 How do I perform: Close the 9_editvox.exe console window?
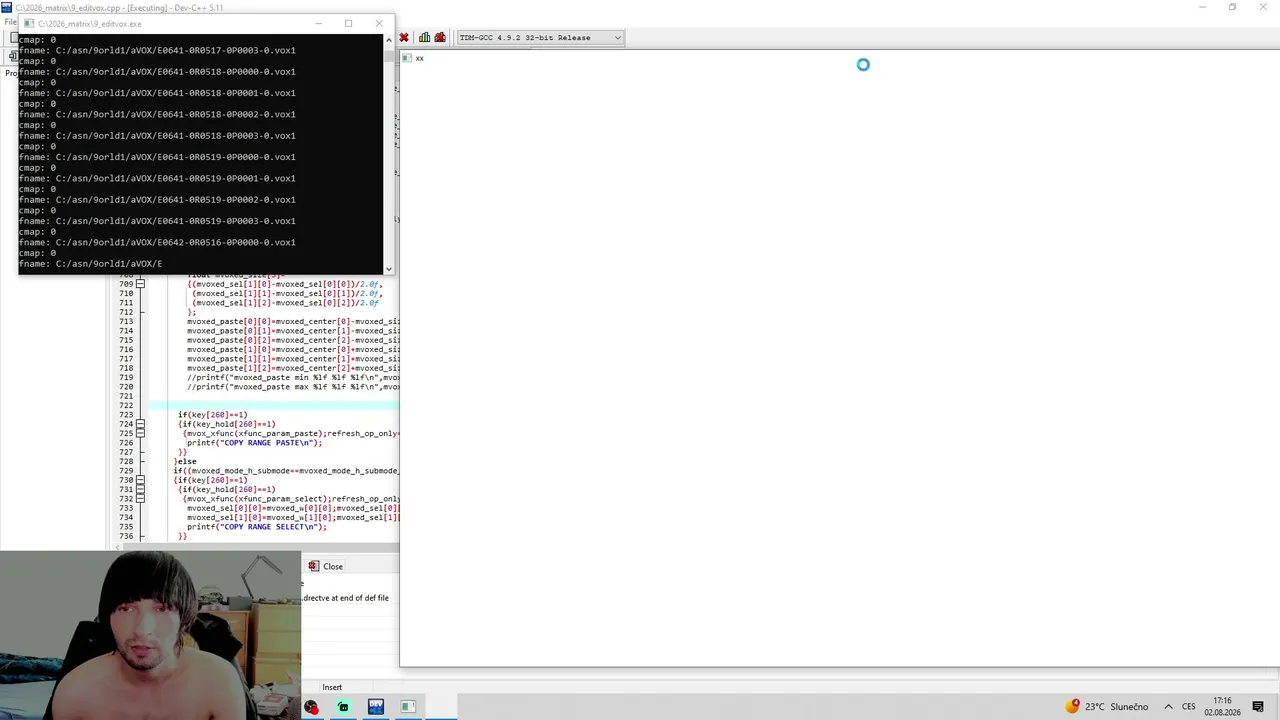[x=379, y=24]
